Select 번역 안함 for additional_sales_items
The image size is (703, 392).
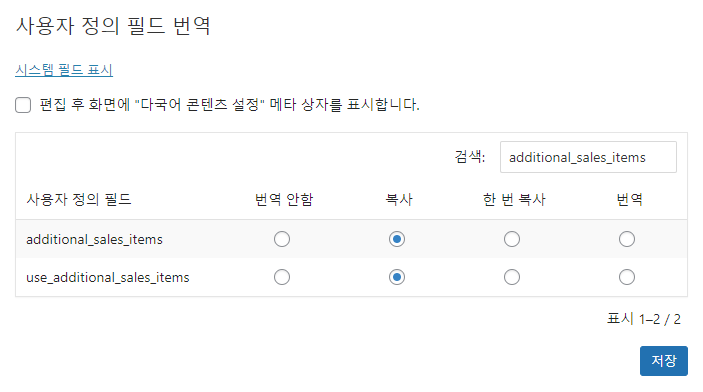tap(282, 239)
